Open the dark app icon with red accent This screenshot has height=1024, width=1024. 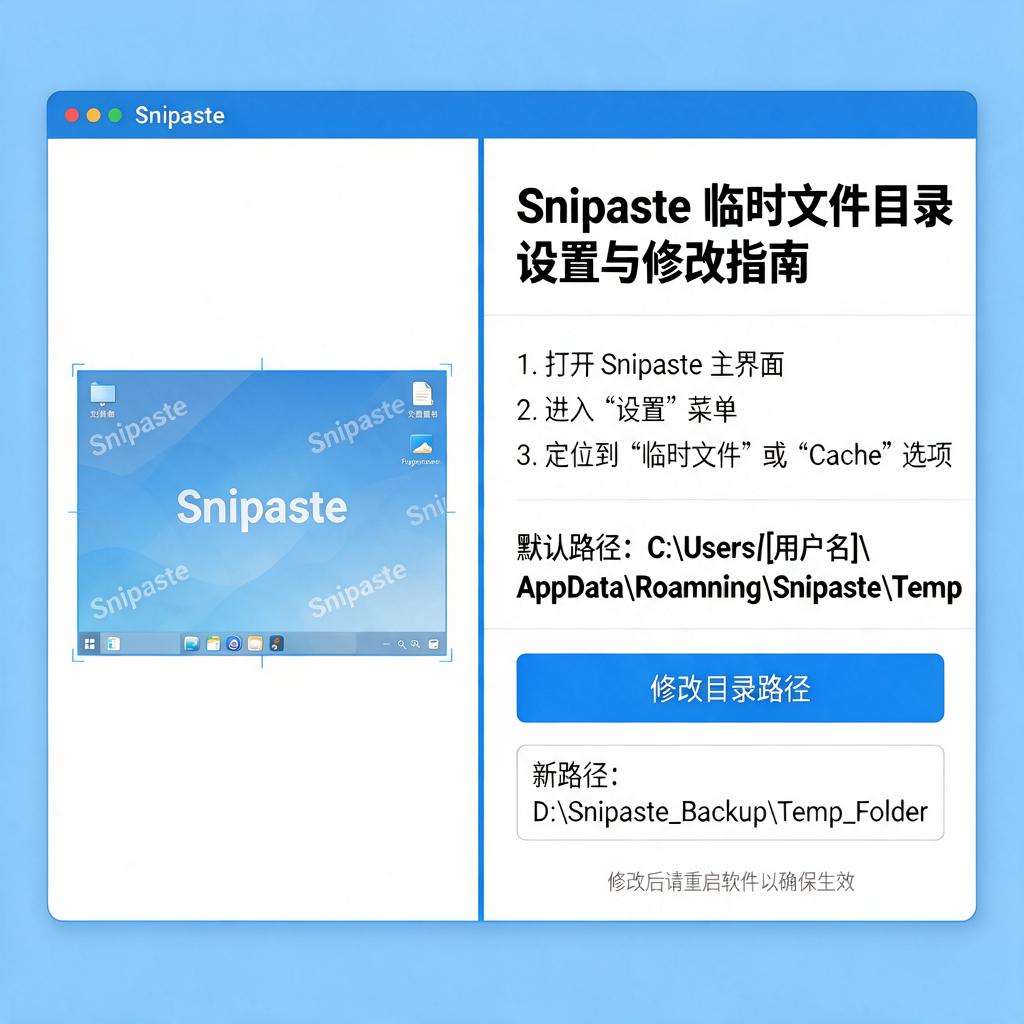pos(276,644)
